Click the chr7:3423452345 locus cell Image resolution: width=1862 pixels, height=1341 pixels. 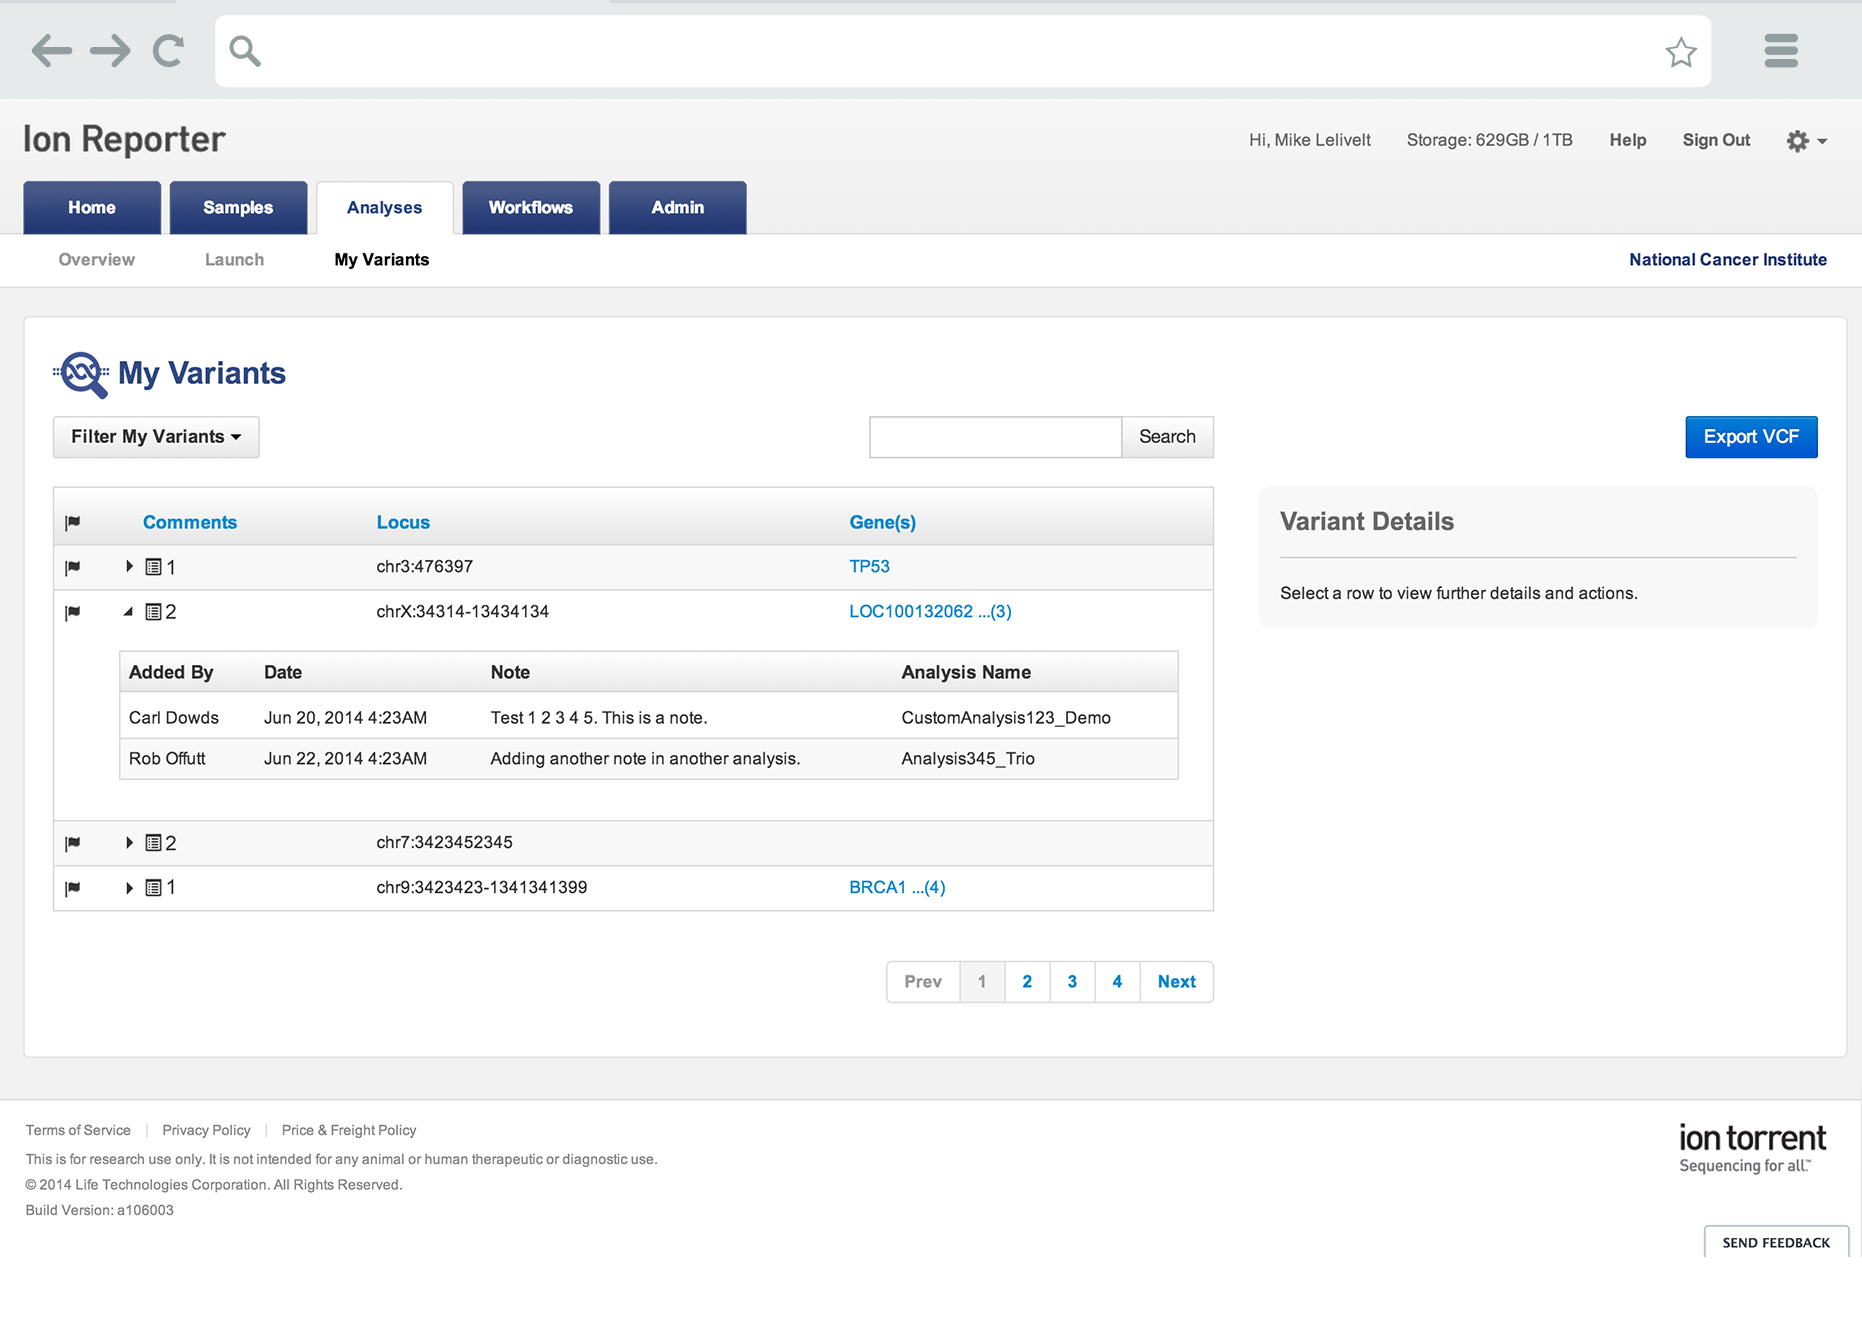point(444,842)
